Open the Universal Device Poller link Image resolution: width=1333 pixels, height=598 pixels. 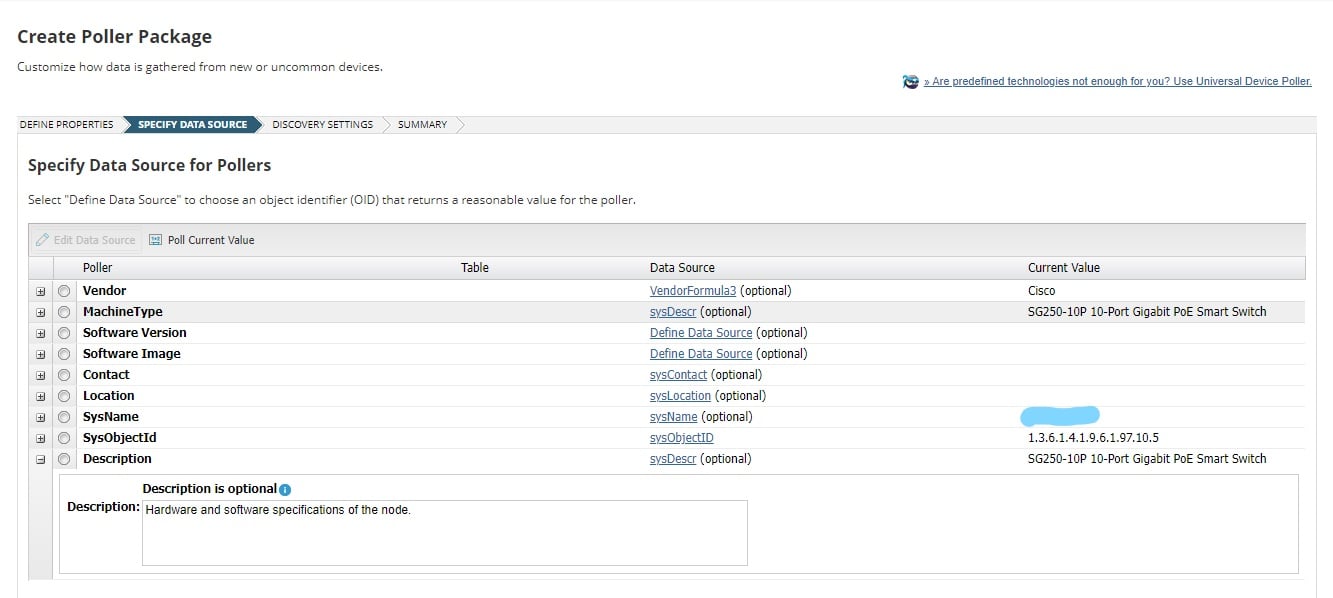coord(1117,82)
